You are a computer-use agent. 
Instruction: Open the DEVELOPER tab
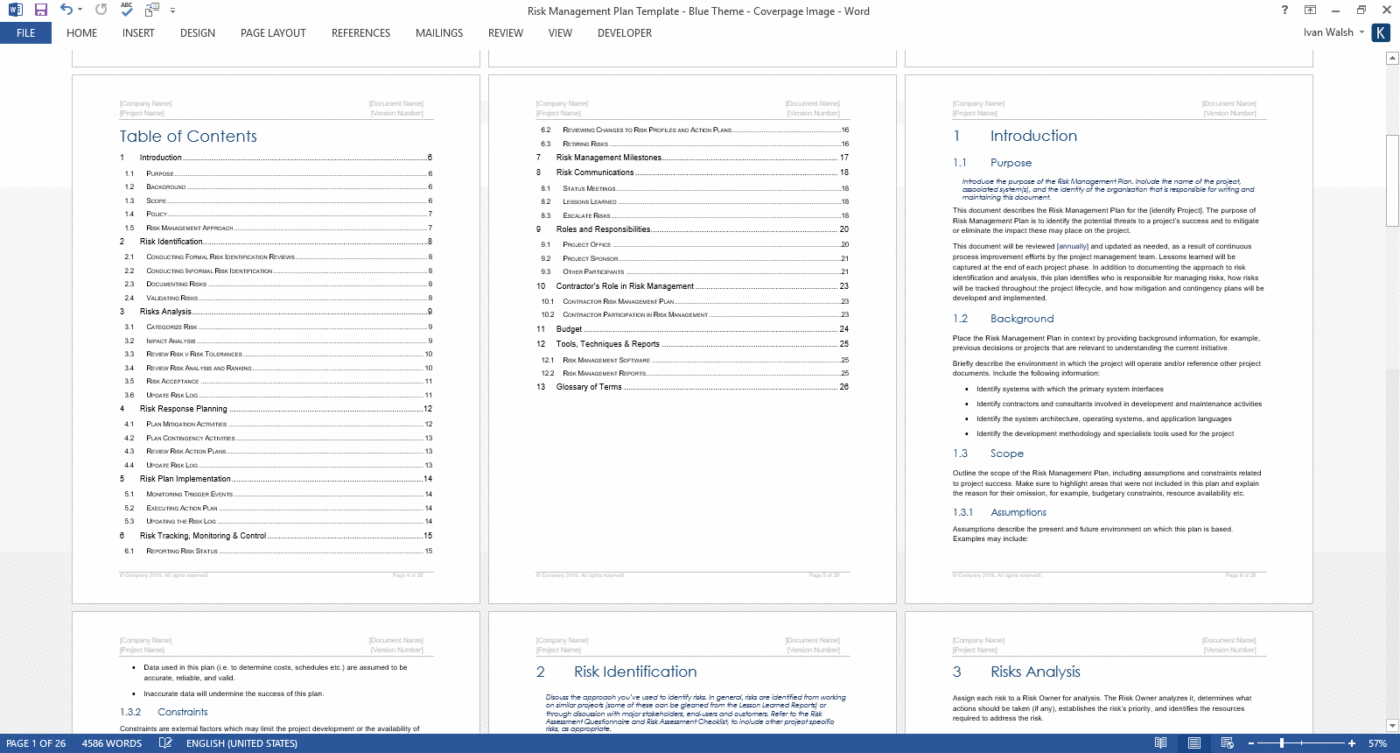(x=624, y=33)
